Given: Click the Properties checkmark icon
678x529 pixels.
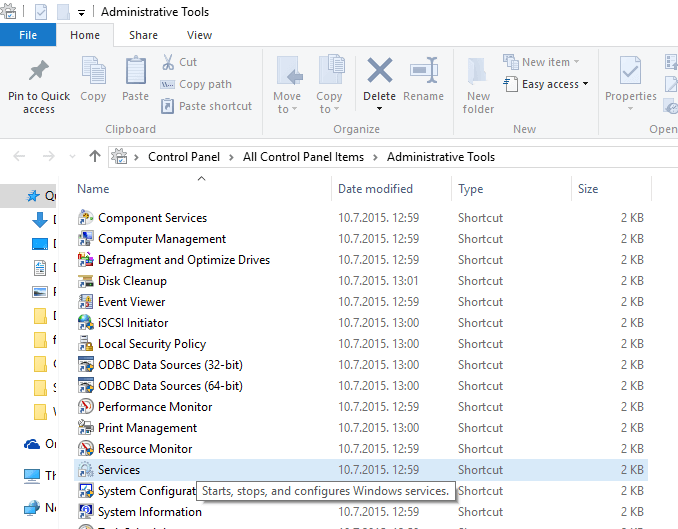Looking at the screenshot, I should (630, 70).
